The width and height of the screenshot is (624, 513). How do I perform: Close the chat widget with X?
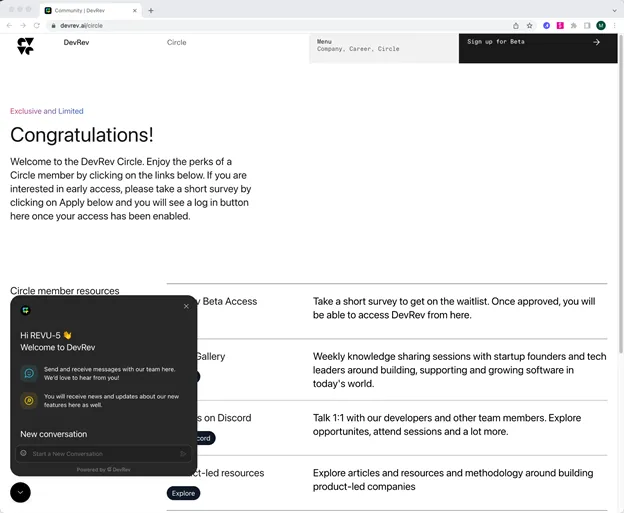186,306
